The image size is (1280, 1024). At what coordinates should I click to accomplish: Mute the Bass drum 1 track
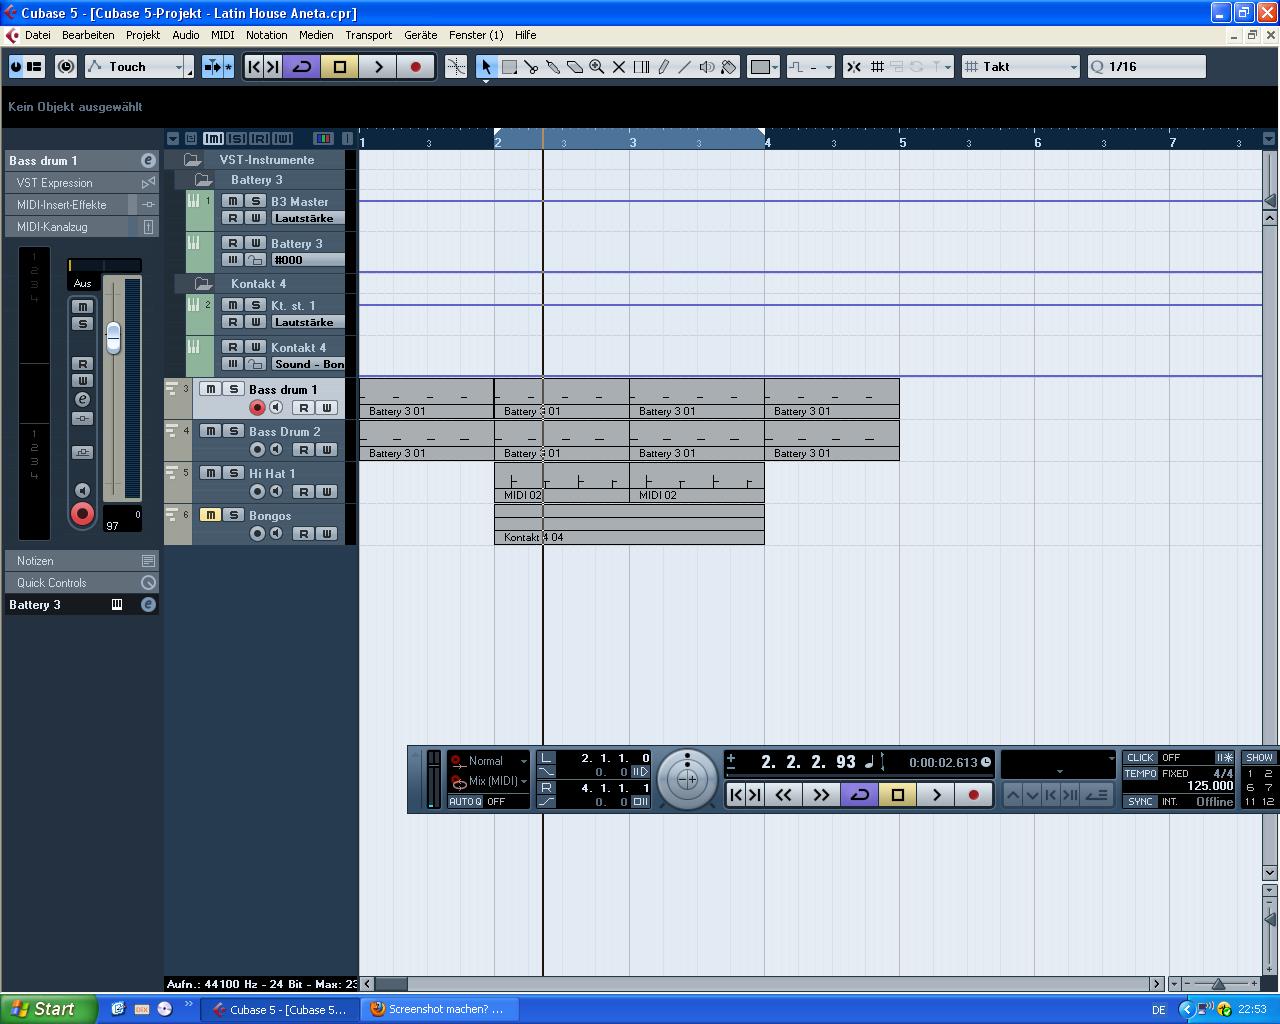point(210,389)
